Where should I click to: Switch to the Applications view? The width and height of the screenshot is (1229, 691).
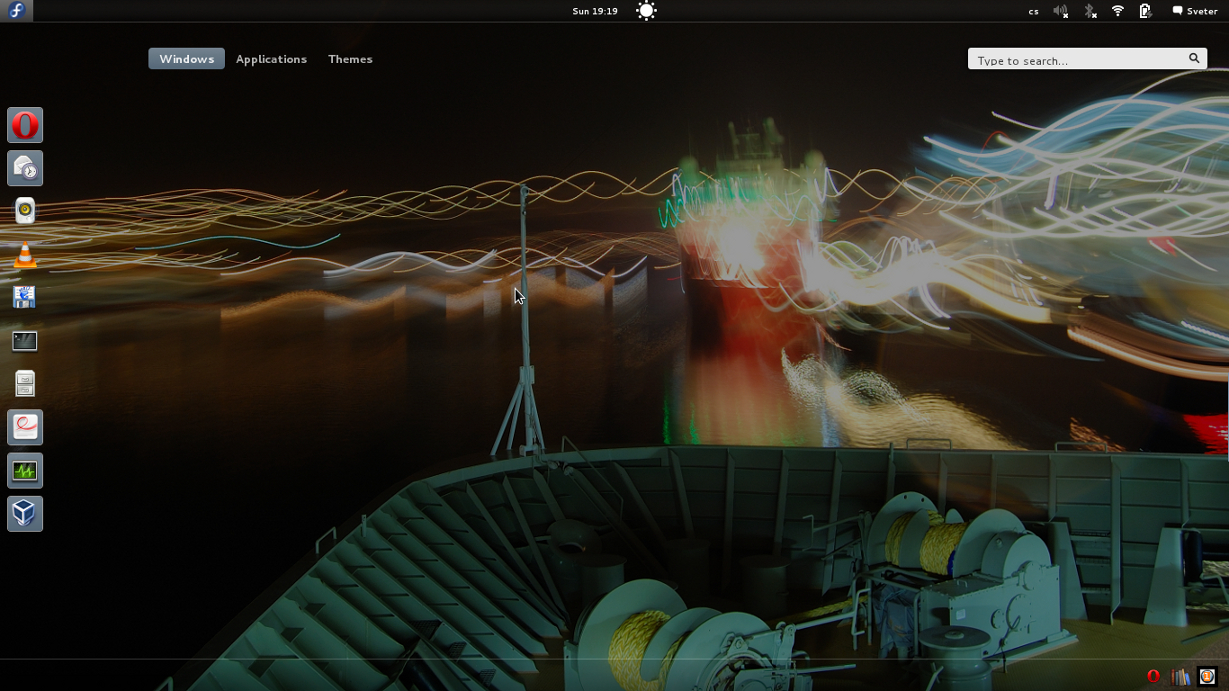271,59
